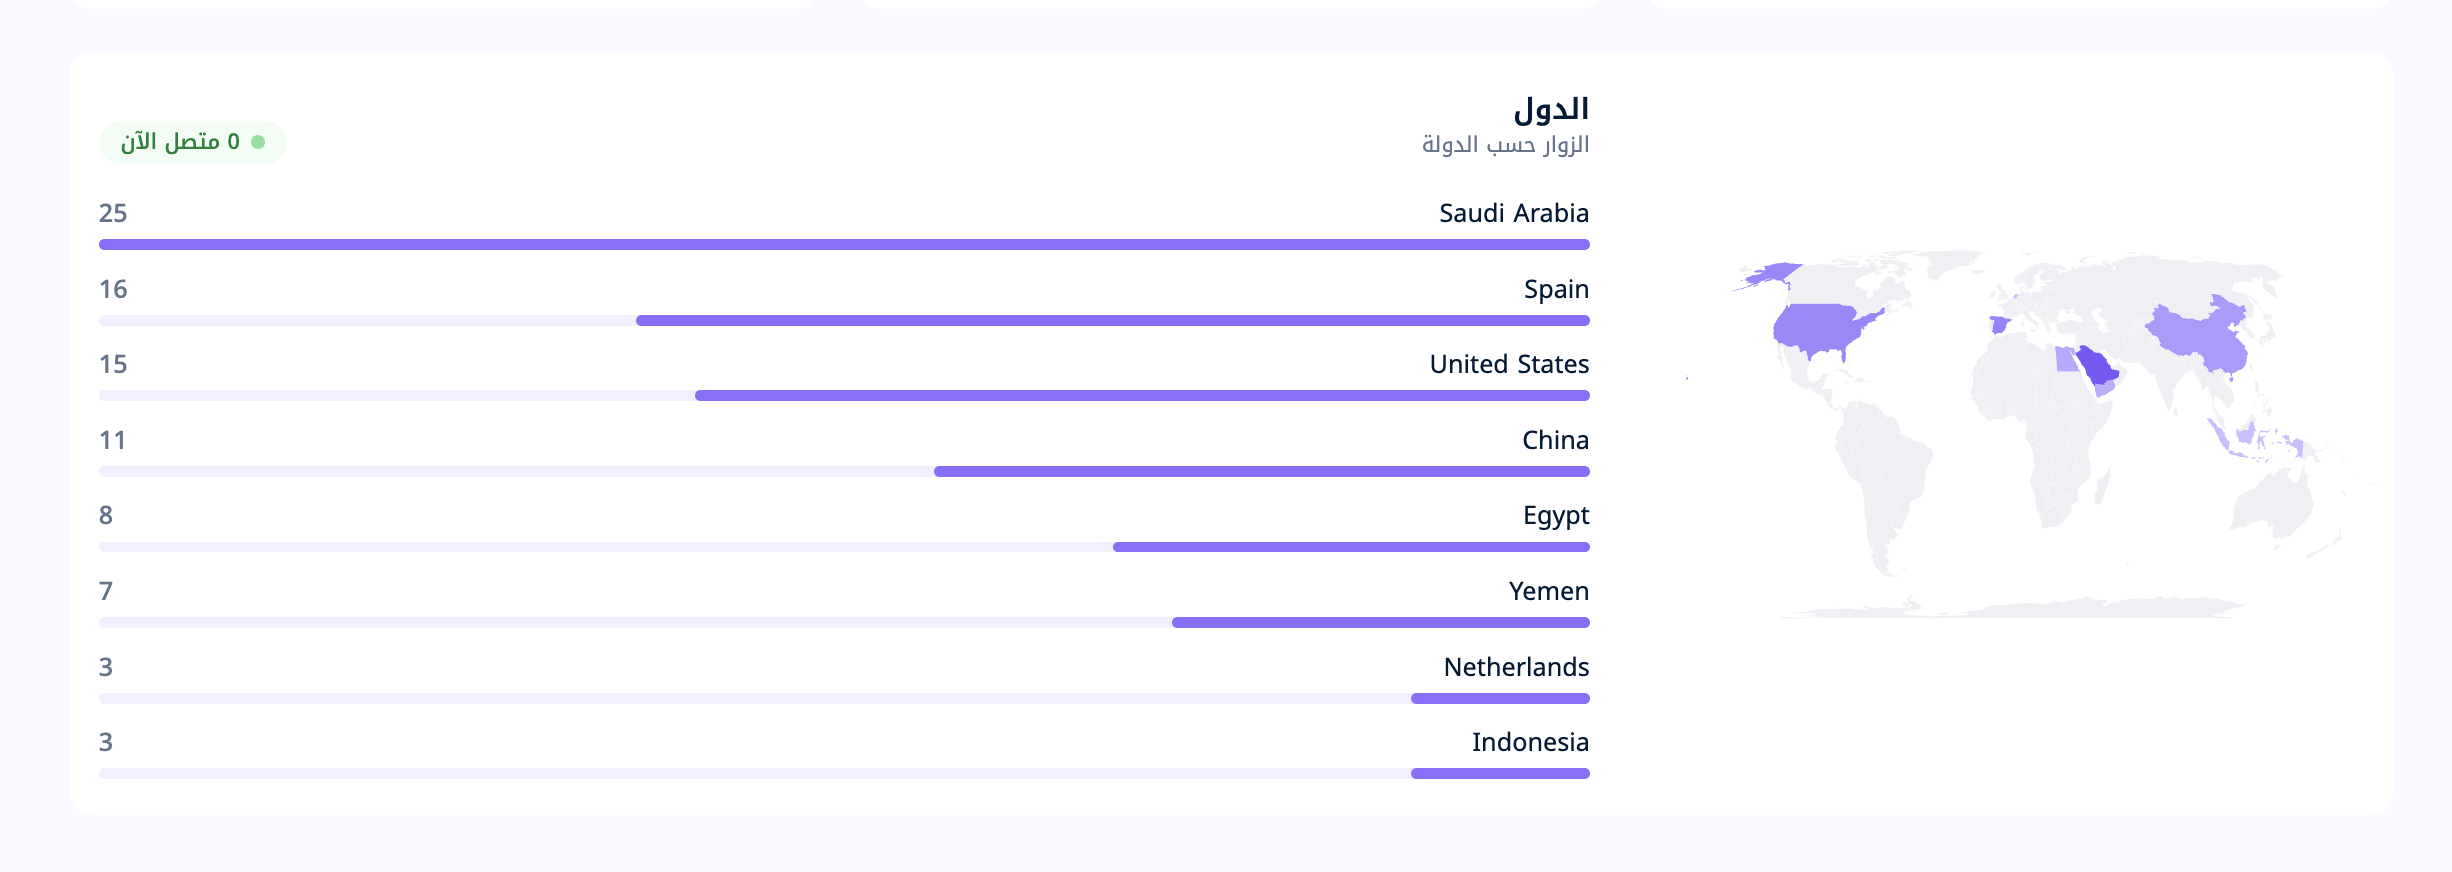Click the United States country label

click(1509, 364)
